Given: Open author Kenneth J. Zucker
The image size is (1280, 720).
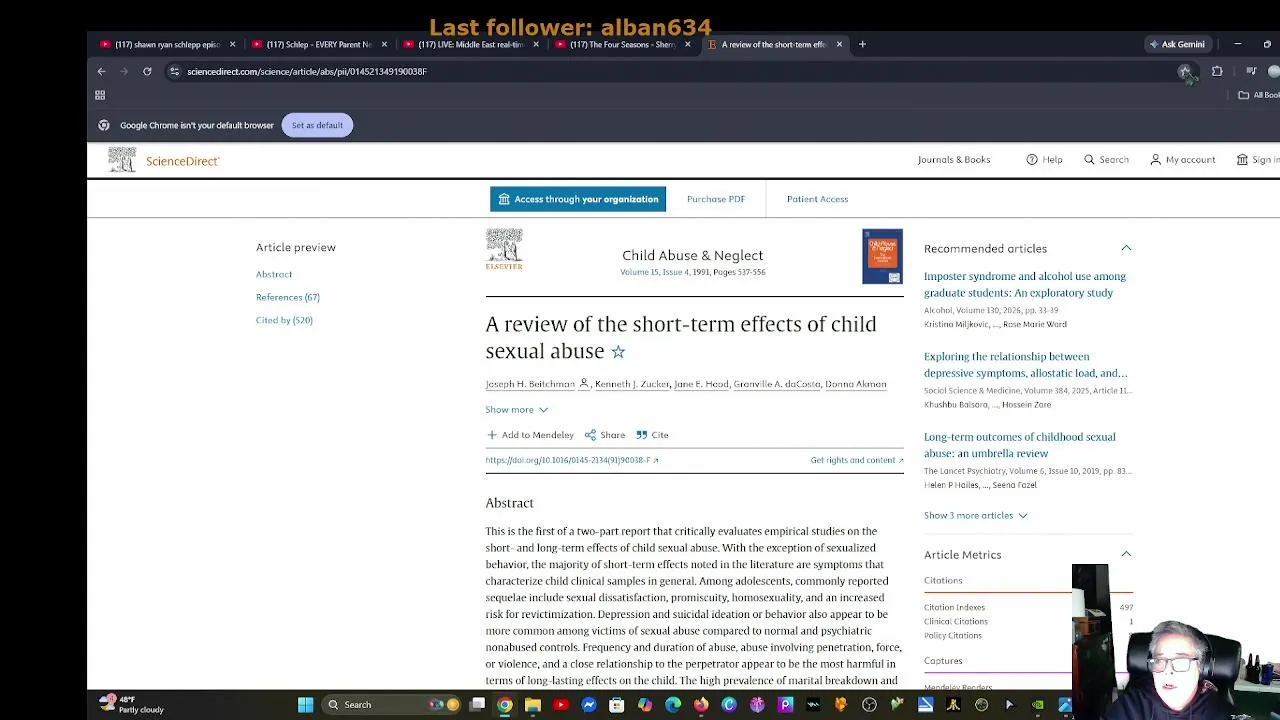Looking at the screenshot, I should (632, 384).
